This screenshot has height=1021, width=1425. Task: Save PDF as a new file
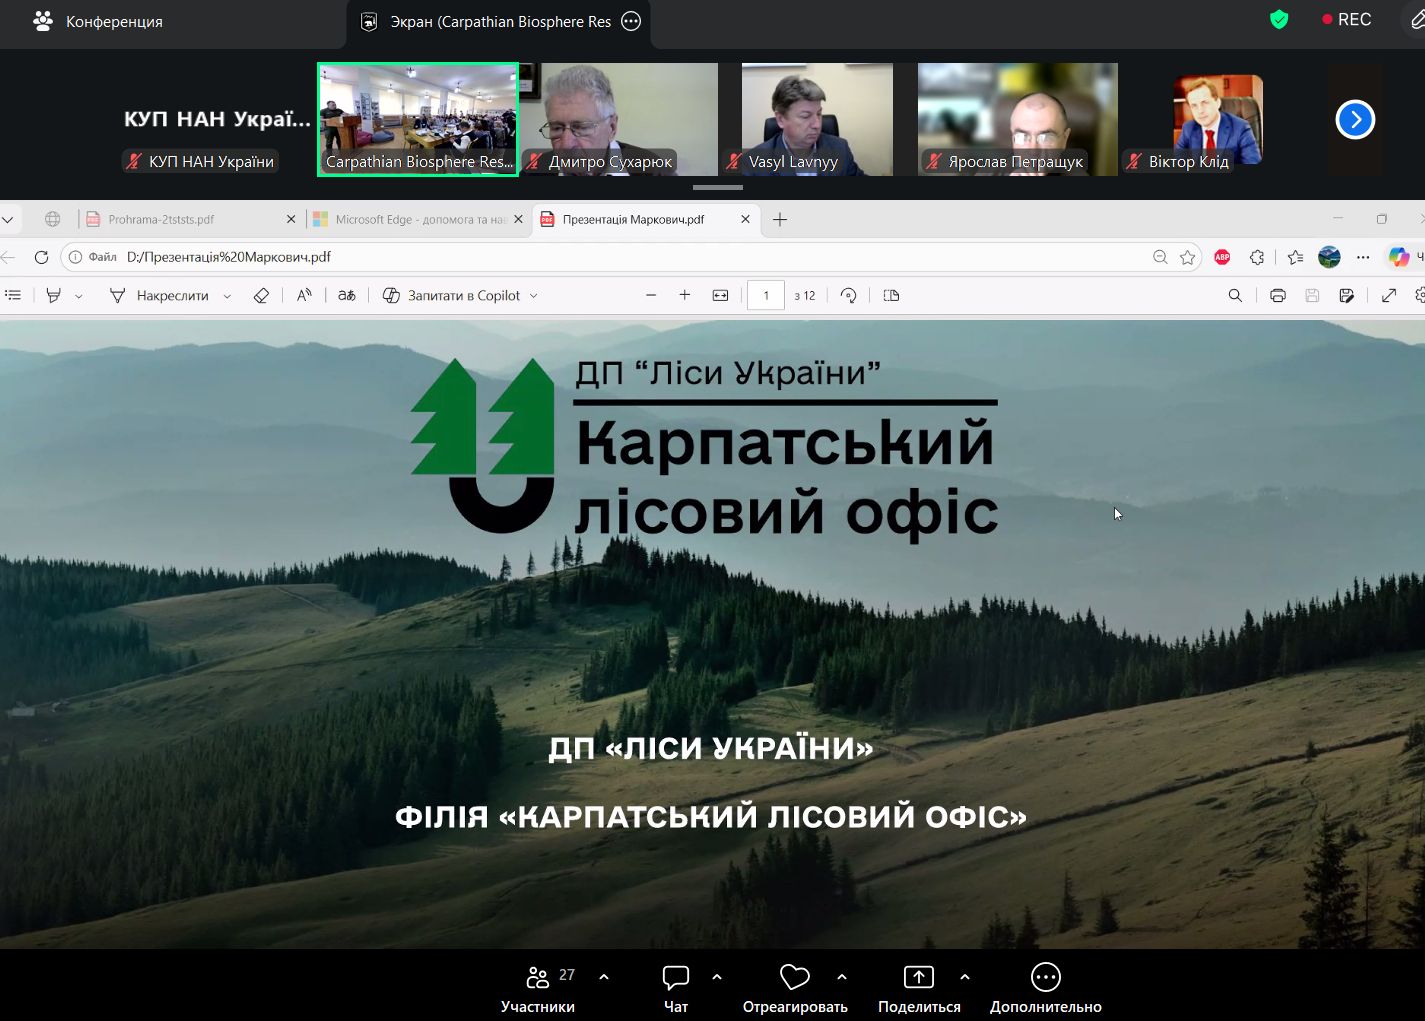click(1346, 295)
